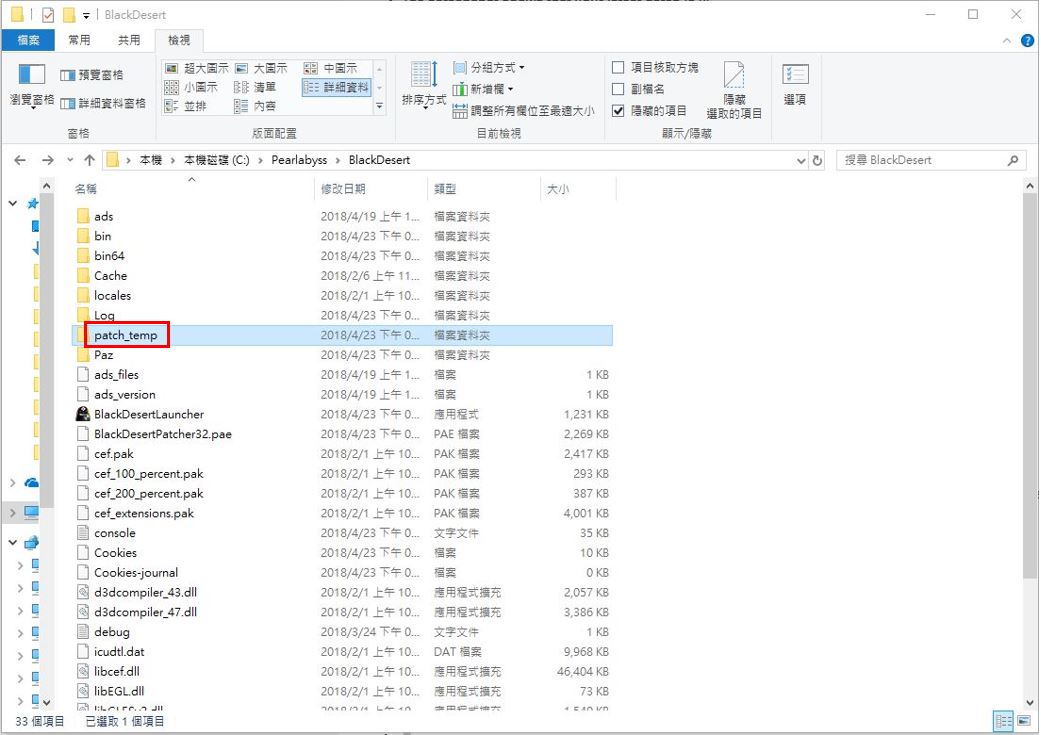
Task: Open quick access toolbar customize dropdown
Action: pyautogui.click(x=86, y=15)
